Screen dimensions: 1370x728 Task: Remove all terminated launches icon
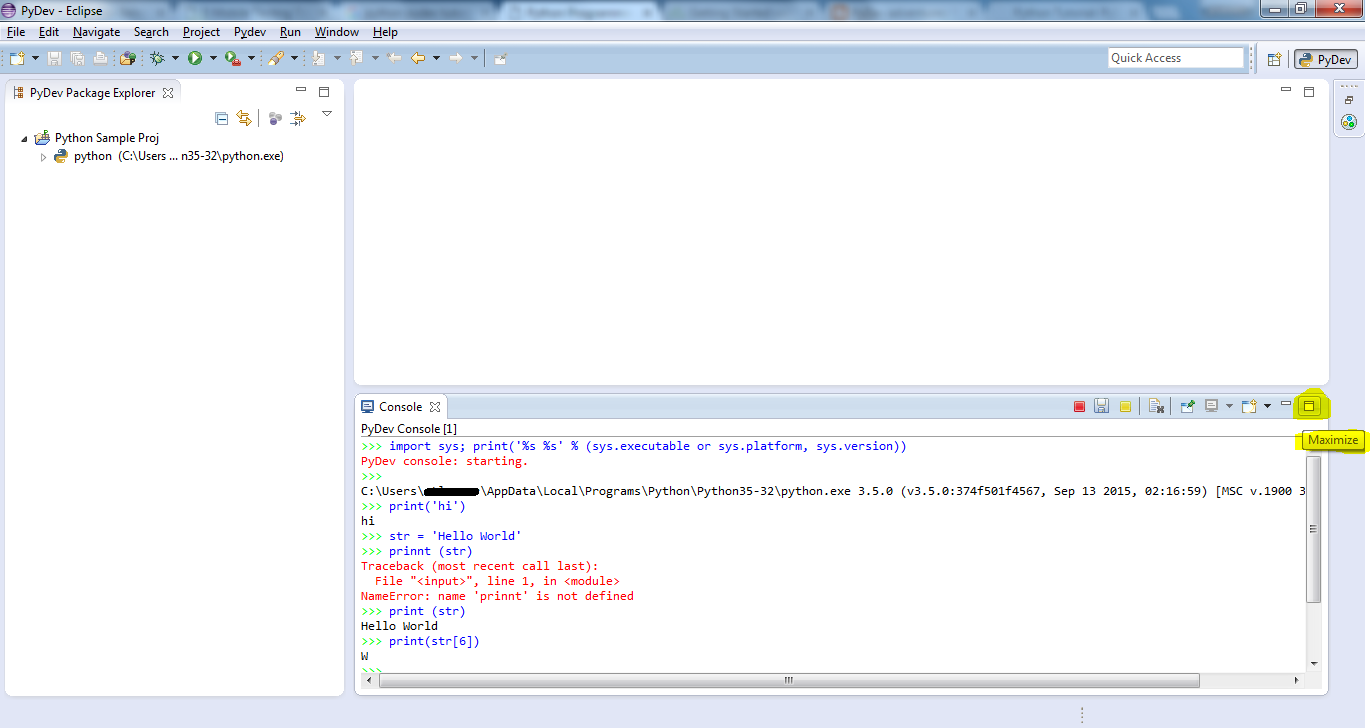pyautogui.click(x=1156, y=406)
